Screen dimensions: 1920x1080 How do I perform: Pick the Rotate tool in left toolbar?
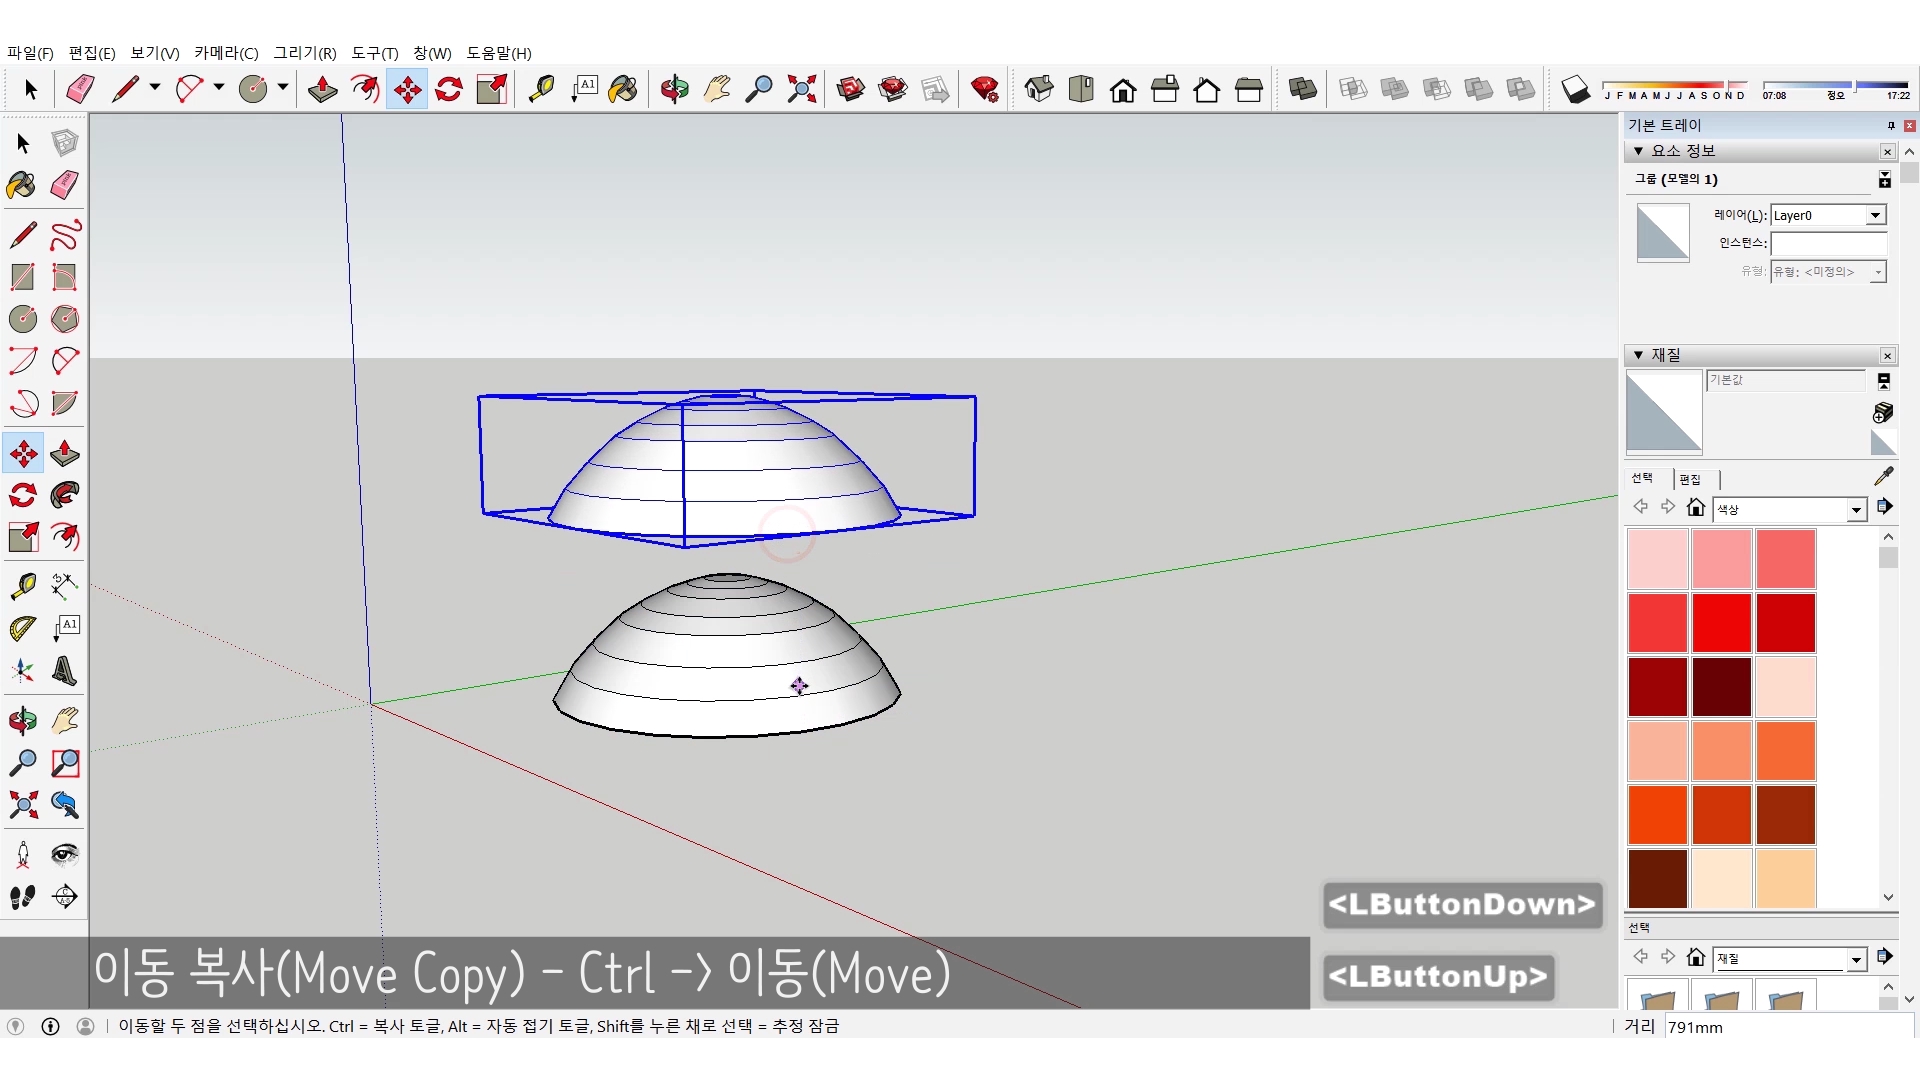[x=23, y=495]
